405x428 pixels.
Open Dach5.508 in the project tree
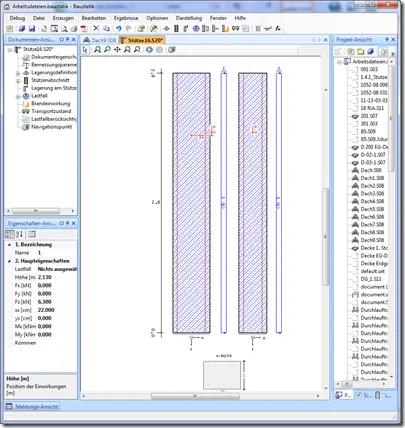tap(372, 209)
